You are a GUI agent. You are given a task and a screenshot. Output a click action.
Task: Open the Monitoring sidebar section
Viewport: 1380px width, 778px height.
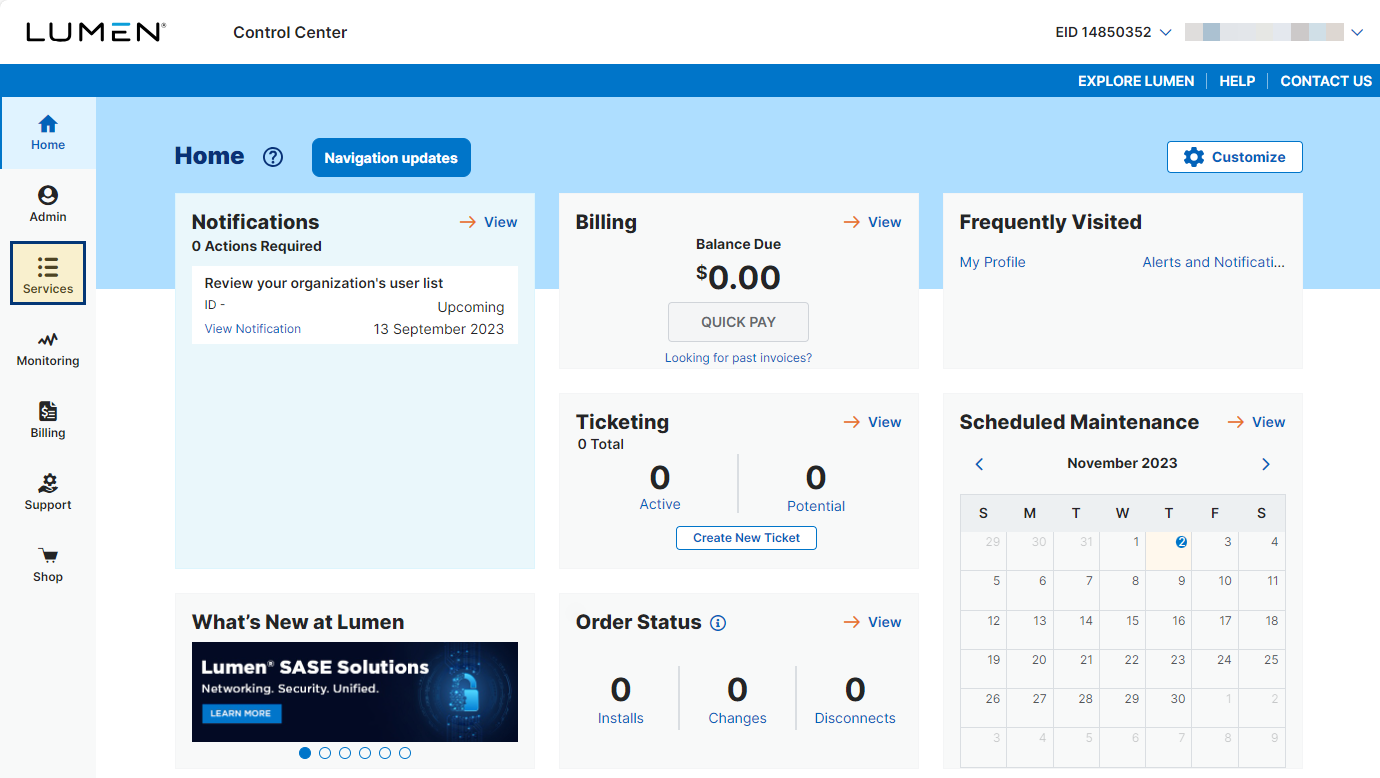click(48, 349)
